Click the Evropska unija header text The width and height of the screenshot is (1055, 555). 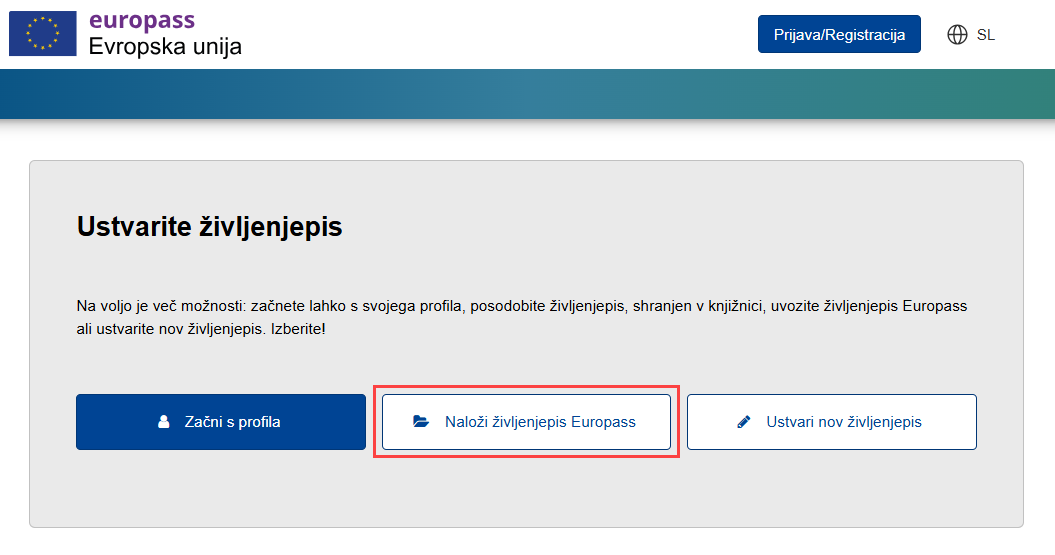165,46
